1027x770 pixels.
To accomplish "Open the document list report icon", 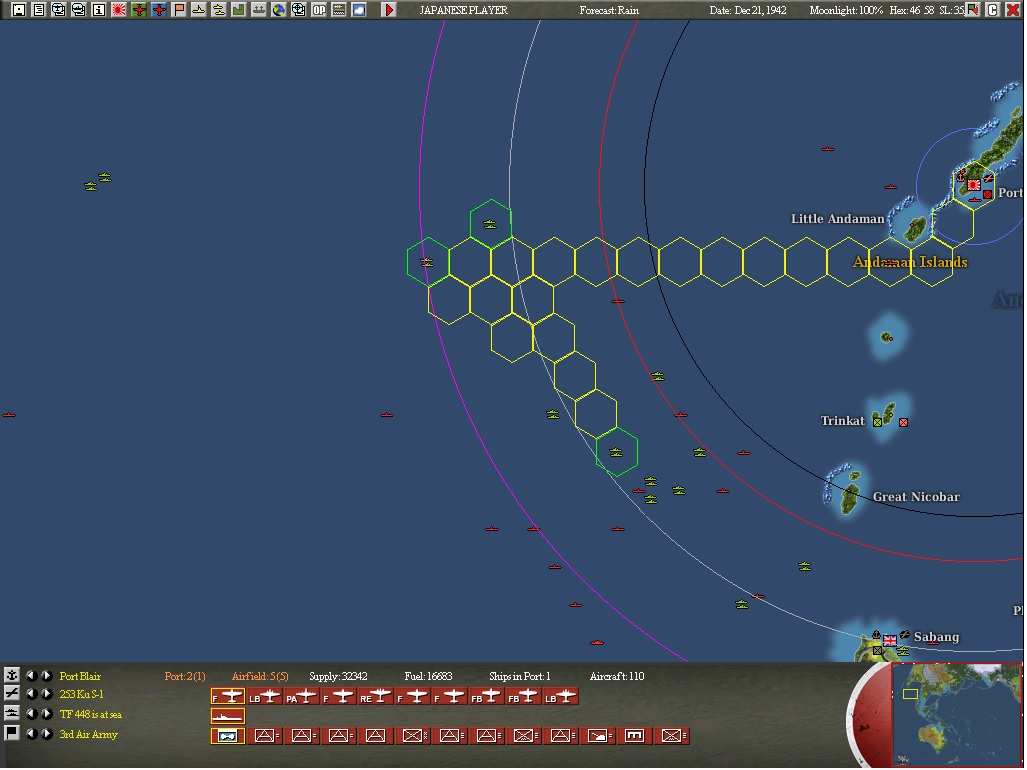I will pyautogui.click(x=39, y=10).
